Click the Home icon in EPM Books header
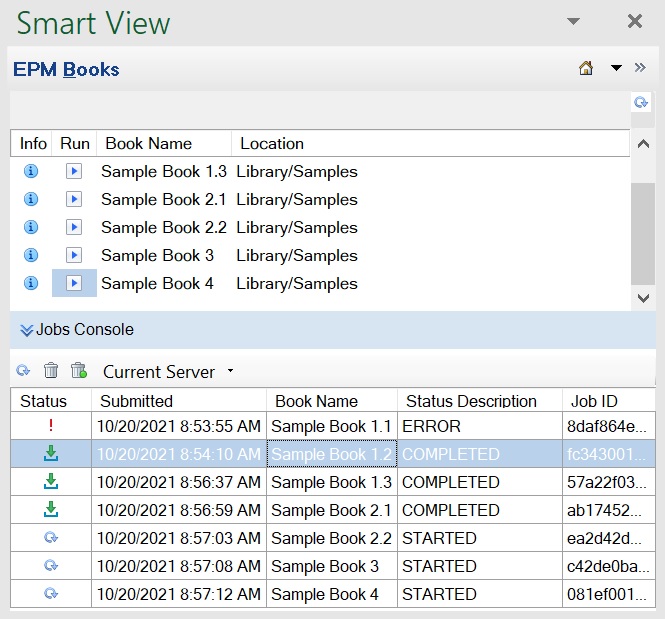The image size is (665, 619). click(x=586, y=69)
